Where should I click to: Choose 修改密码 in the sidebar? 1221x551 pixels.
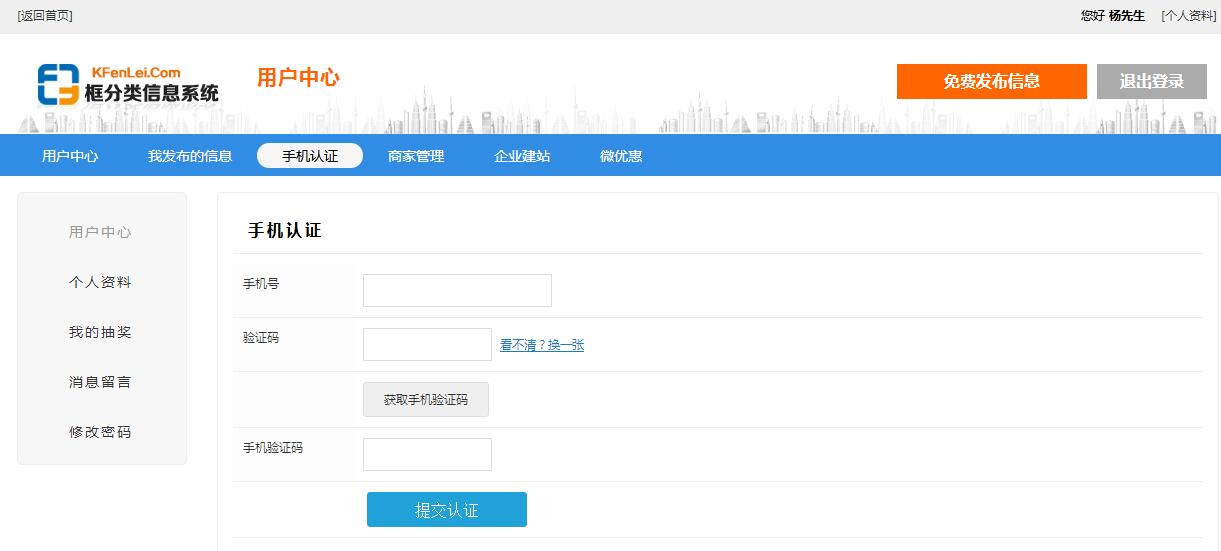coord(100,432)
